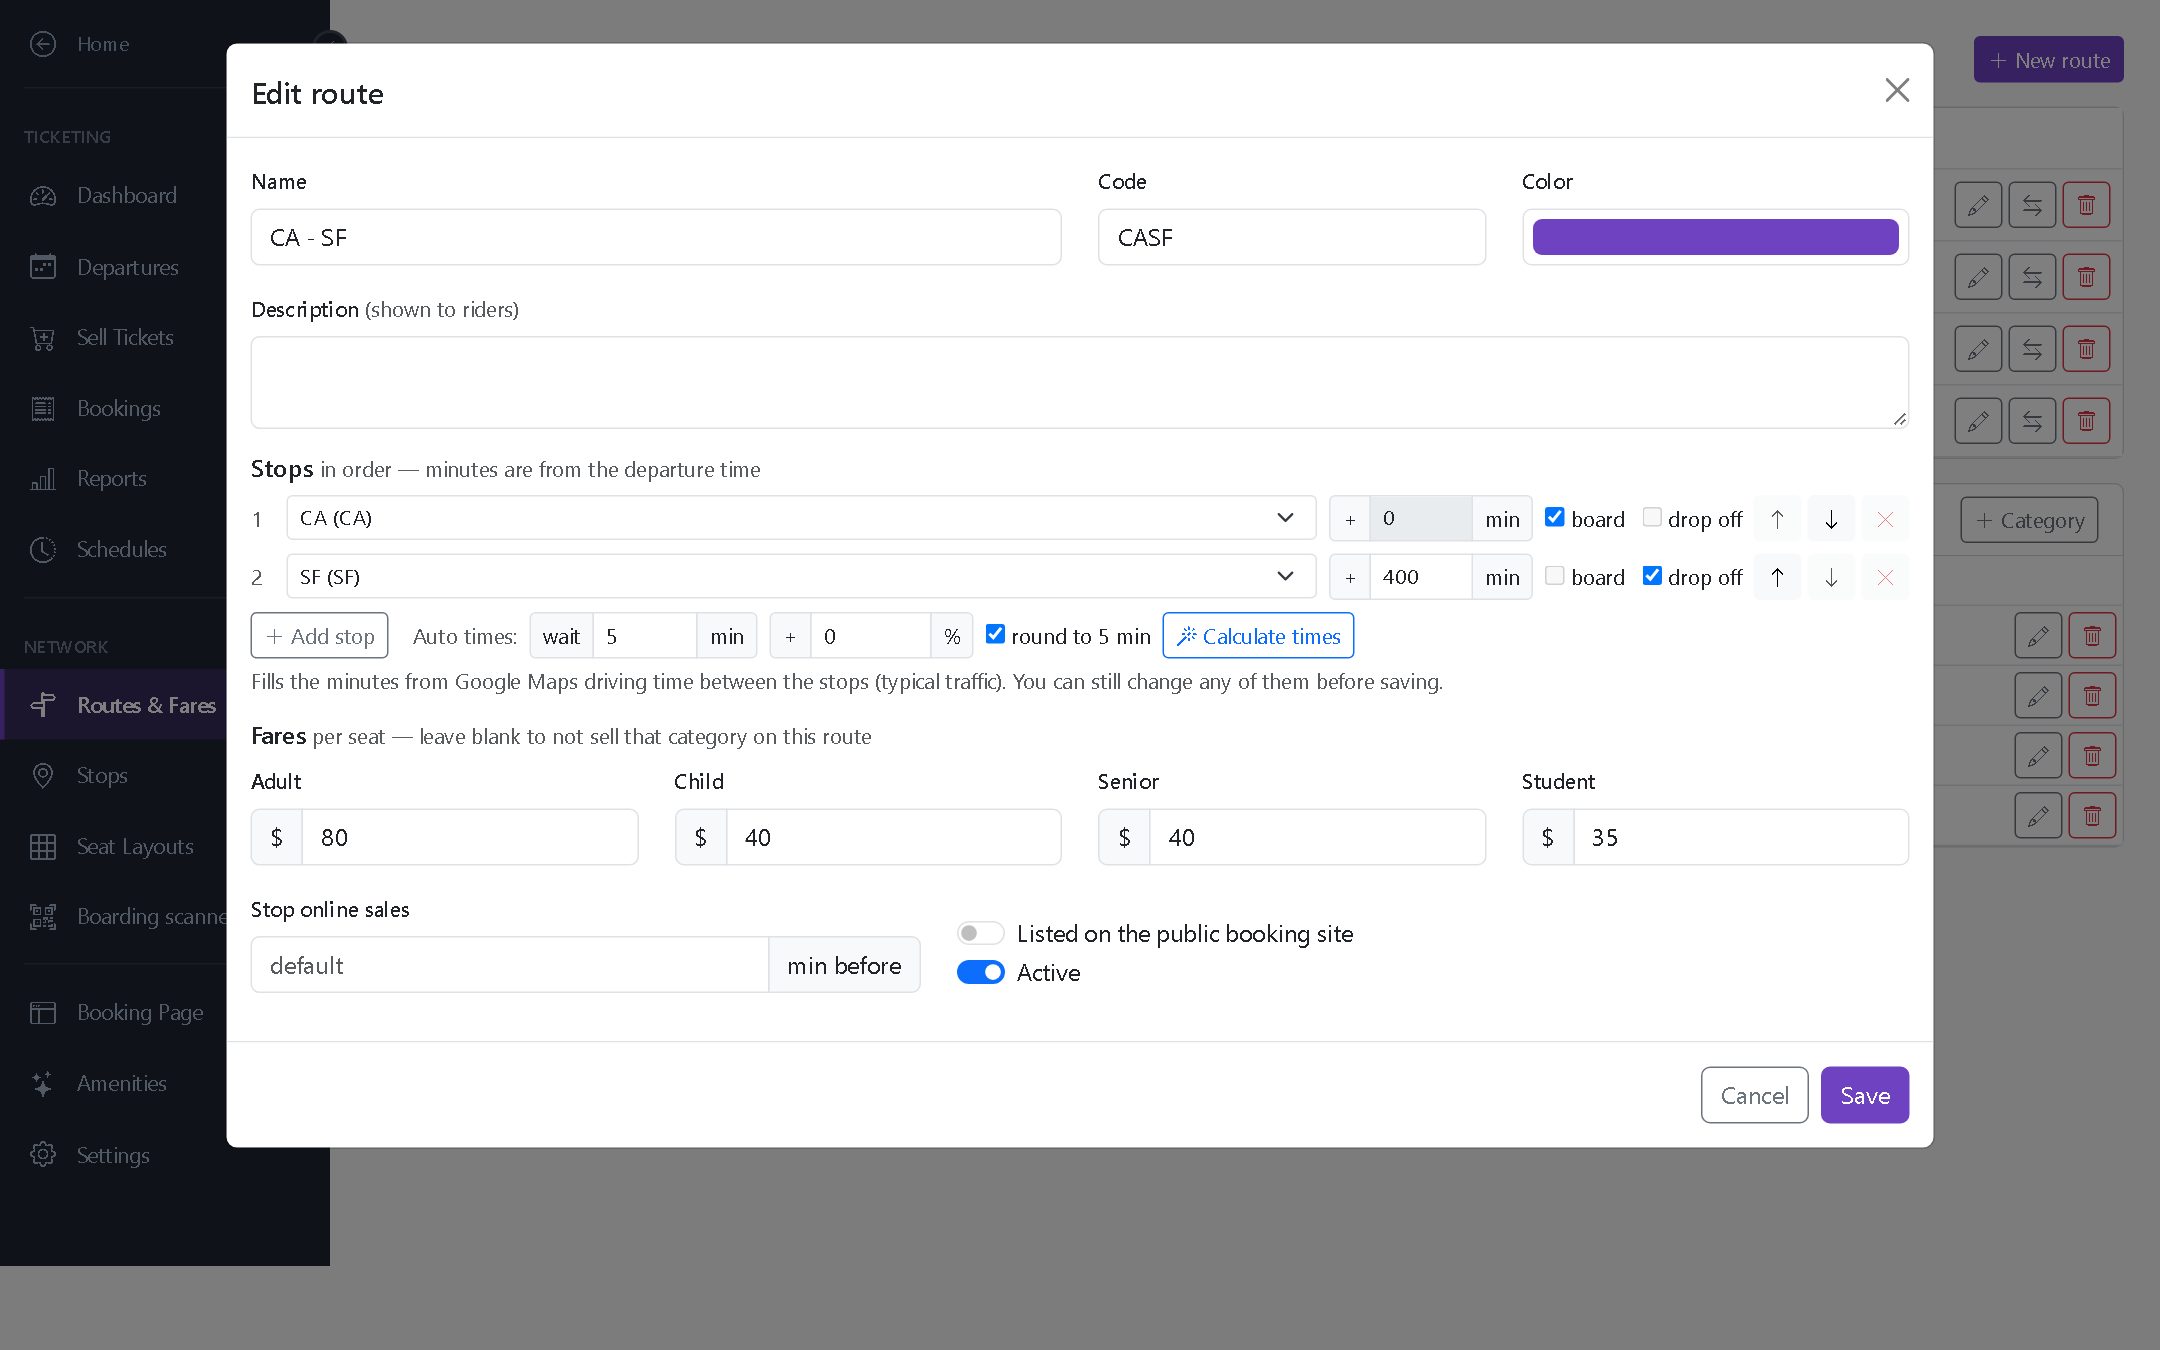The width and height of the screenshot is (2160, 1350).
Task: Open the purple route Color swatch
Action: pos(1715,237)
